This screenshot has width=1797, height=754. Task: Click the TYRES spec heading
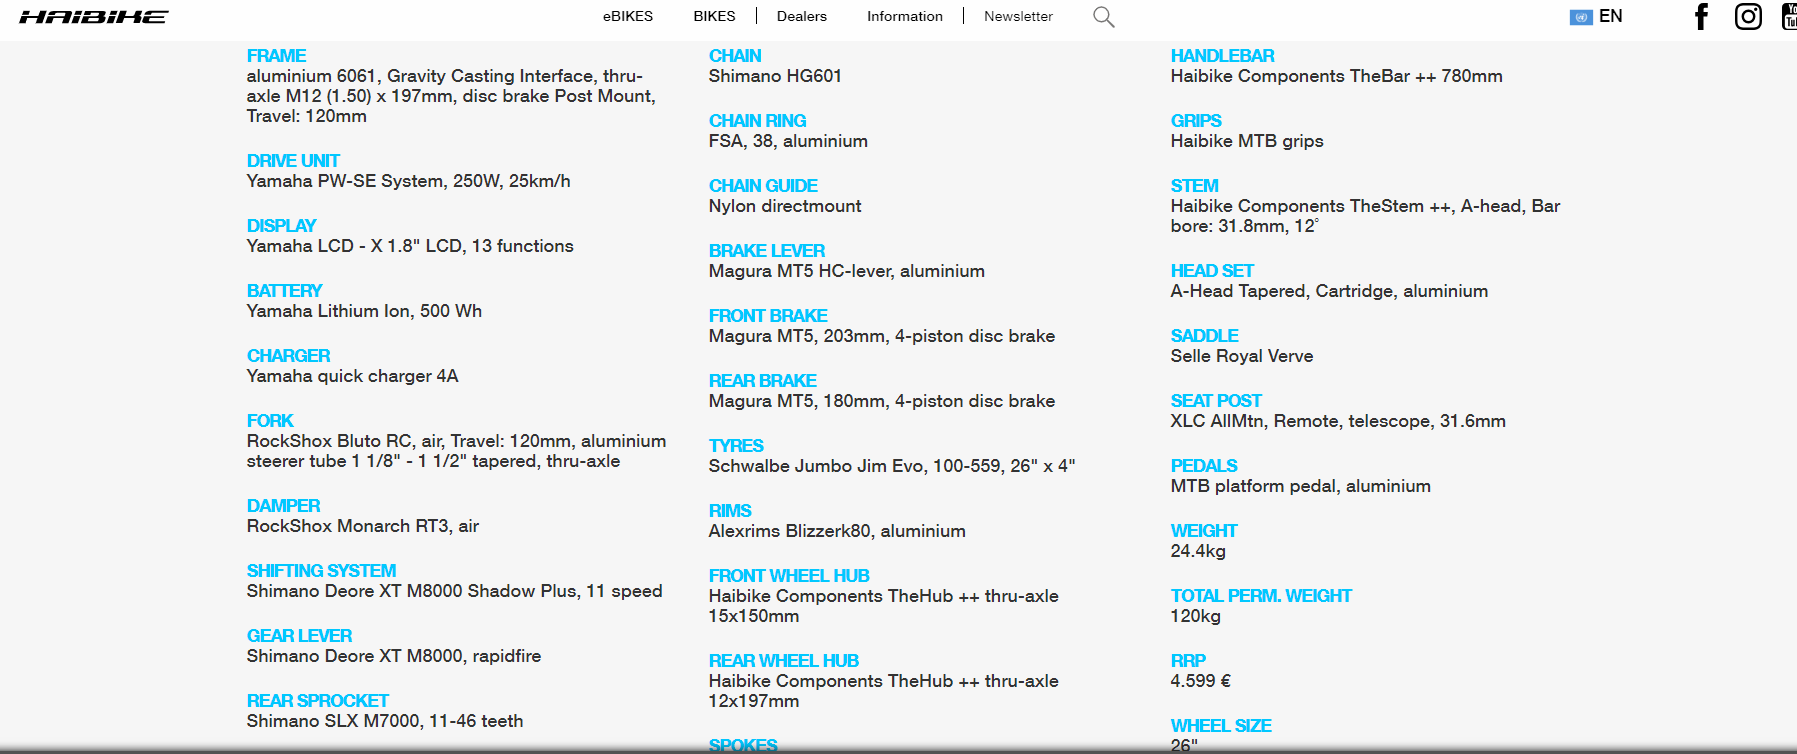pyautogui.click(x=736, y=446)
